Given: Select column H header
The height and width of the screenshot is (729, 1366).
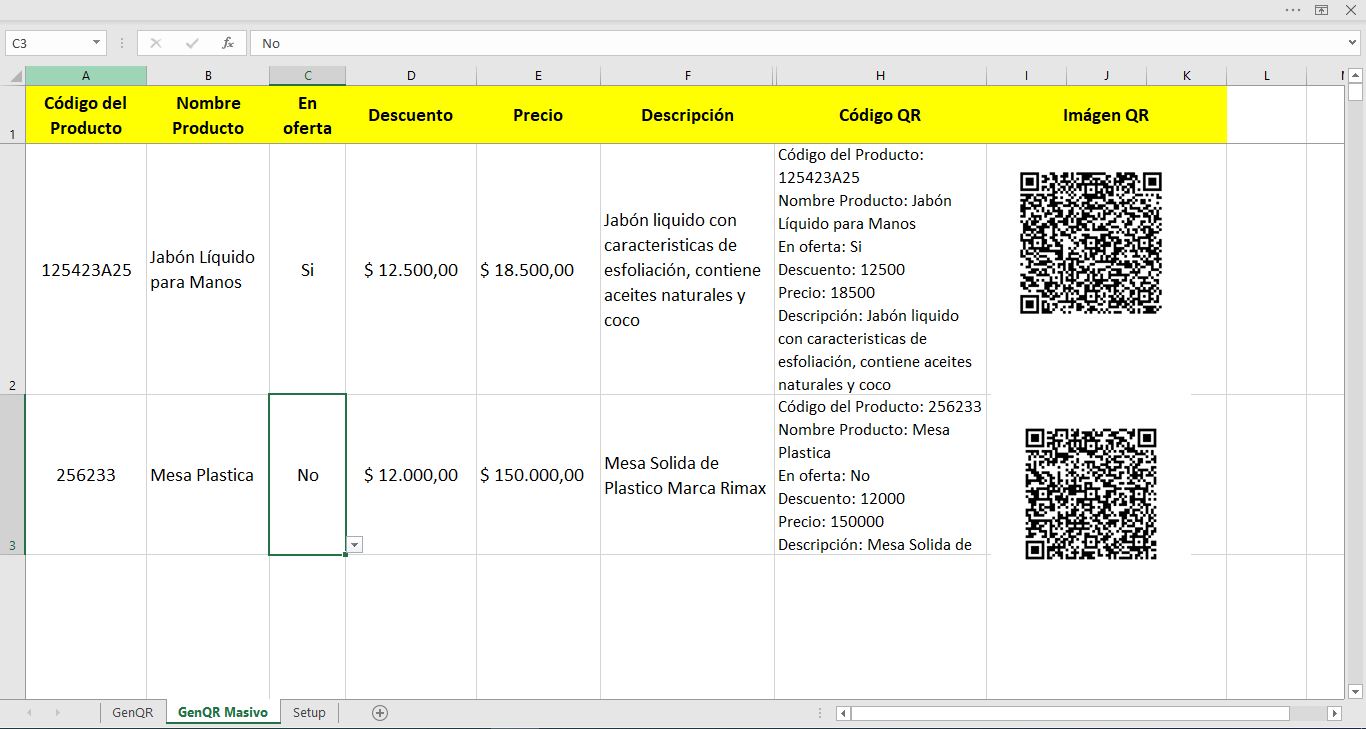Looking at the screenshot, I should click(880, 76).
